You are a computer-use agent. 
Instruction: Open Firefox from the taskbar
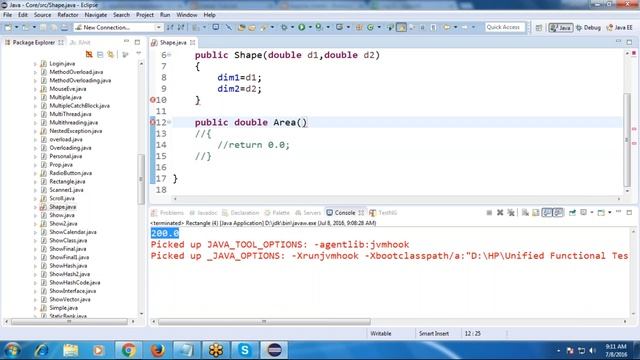click(158, 350)
